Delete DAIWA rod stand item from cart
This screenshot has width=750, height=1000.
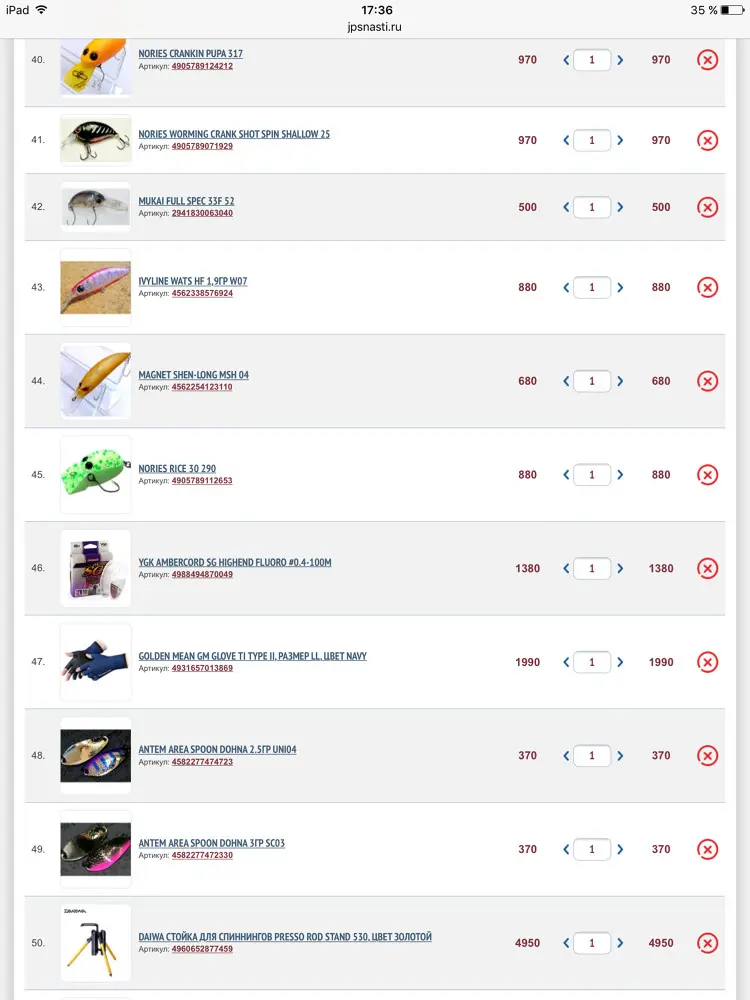(x=707, y=943)
